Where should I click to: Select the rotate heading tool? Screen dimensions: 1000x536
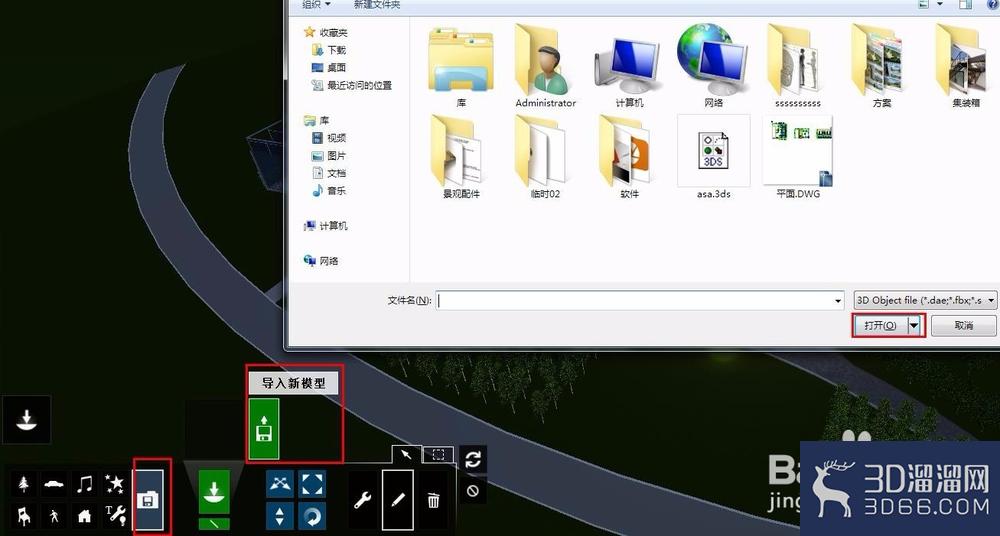click(312, 516)
